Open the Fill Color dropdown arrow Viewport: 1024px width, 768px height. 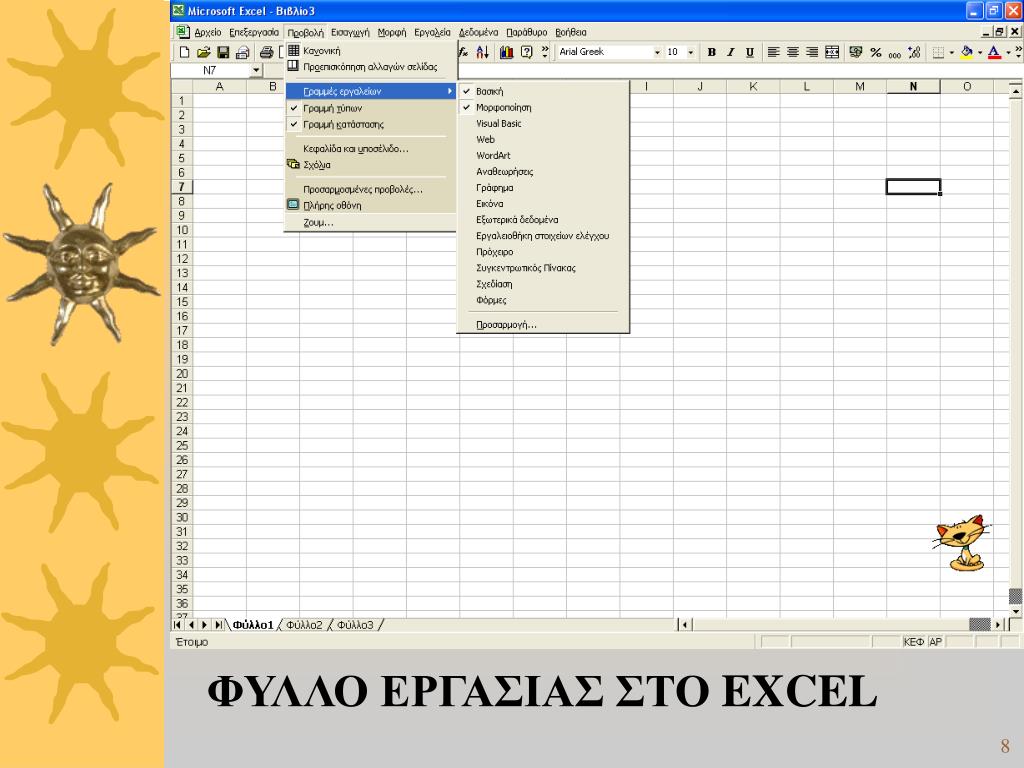coord(980,52)
